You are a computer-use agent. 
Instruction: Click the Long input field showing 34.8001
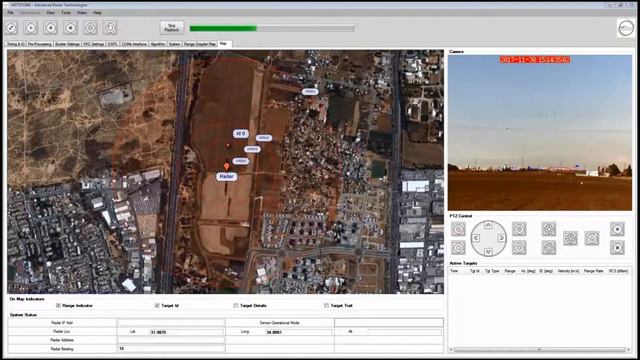pyautogui.click(x=298, y=332)
